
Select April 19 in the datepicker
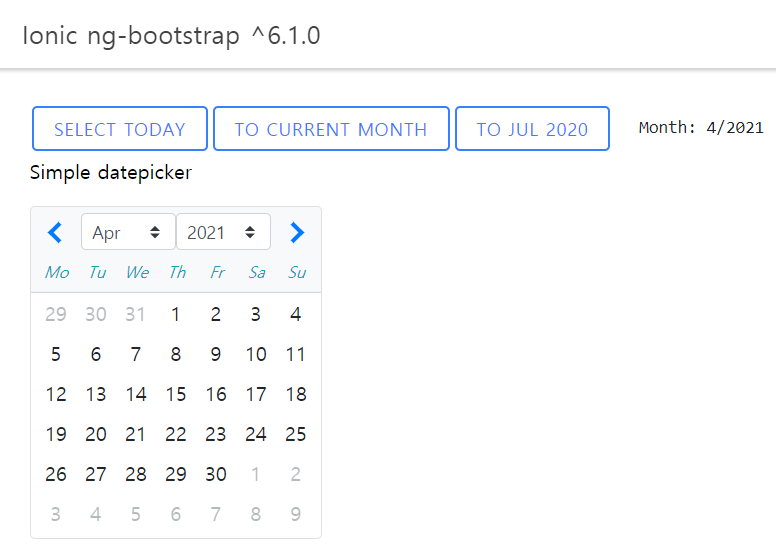[55, 434]
